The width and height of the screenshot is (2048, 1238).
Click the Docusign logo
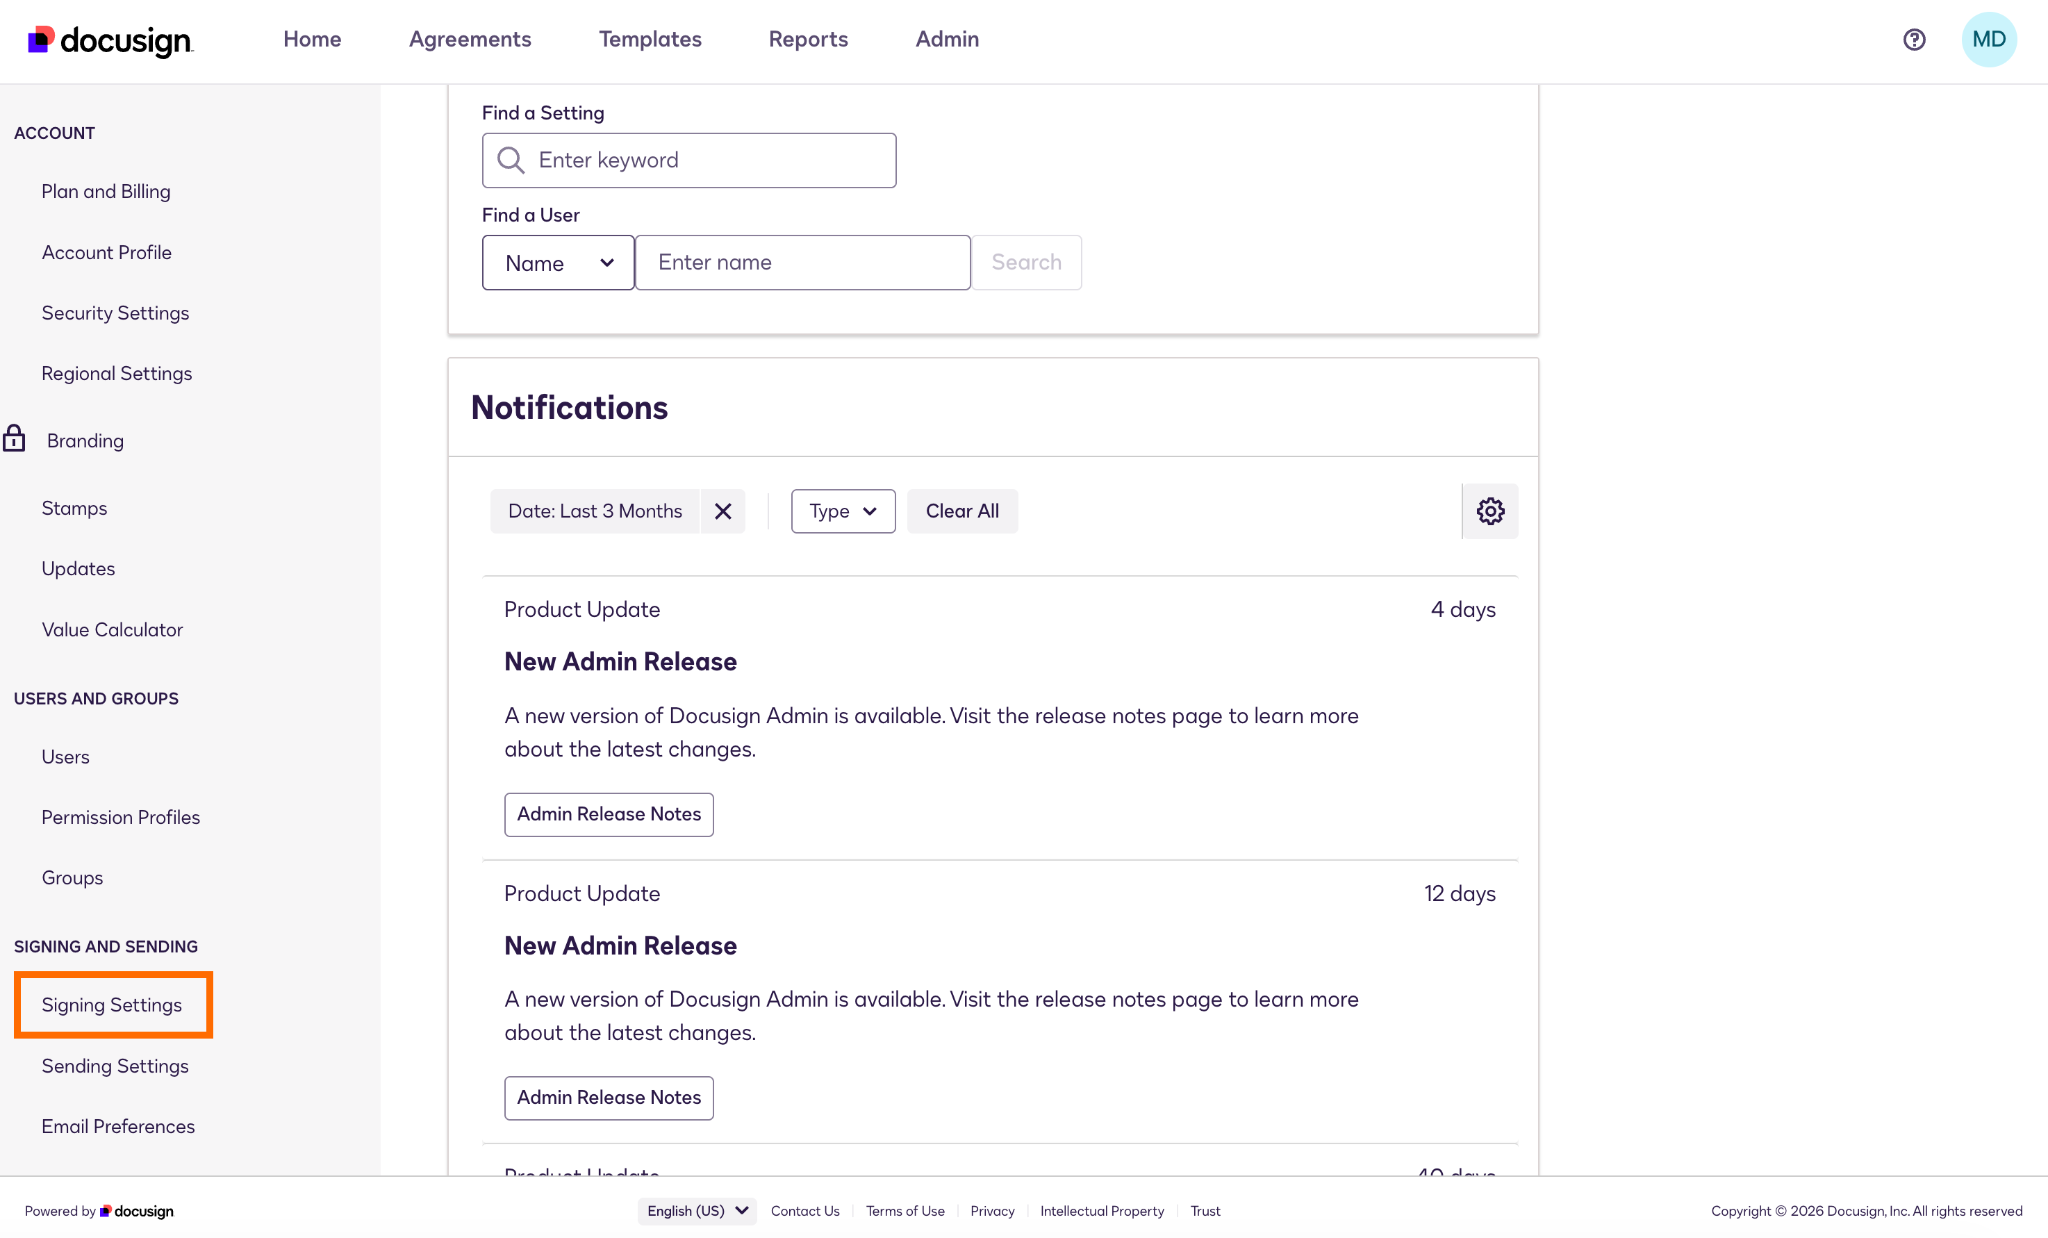coord(110,40)
